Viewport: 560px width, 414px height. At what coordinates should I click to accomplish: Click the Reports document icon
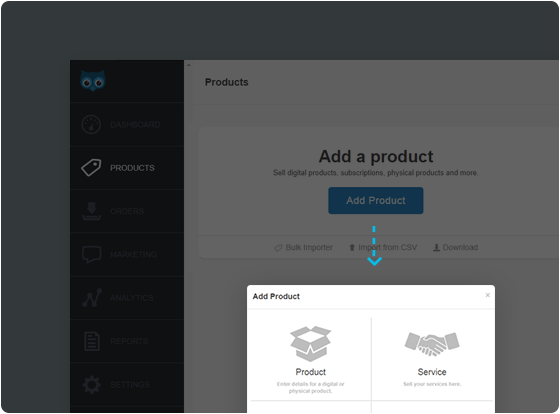pyautogui.click(x=92, y=341)
